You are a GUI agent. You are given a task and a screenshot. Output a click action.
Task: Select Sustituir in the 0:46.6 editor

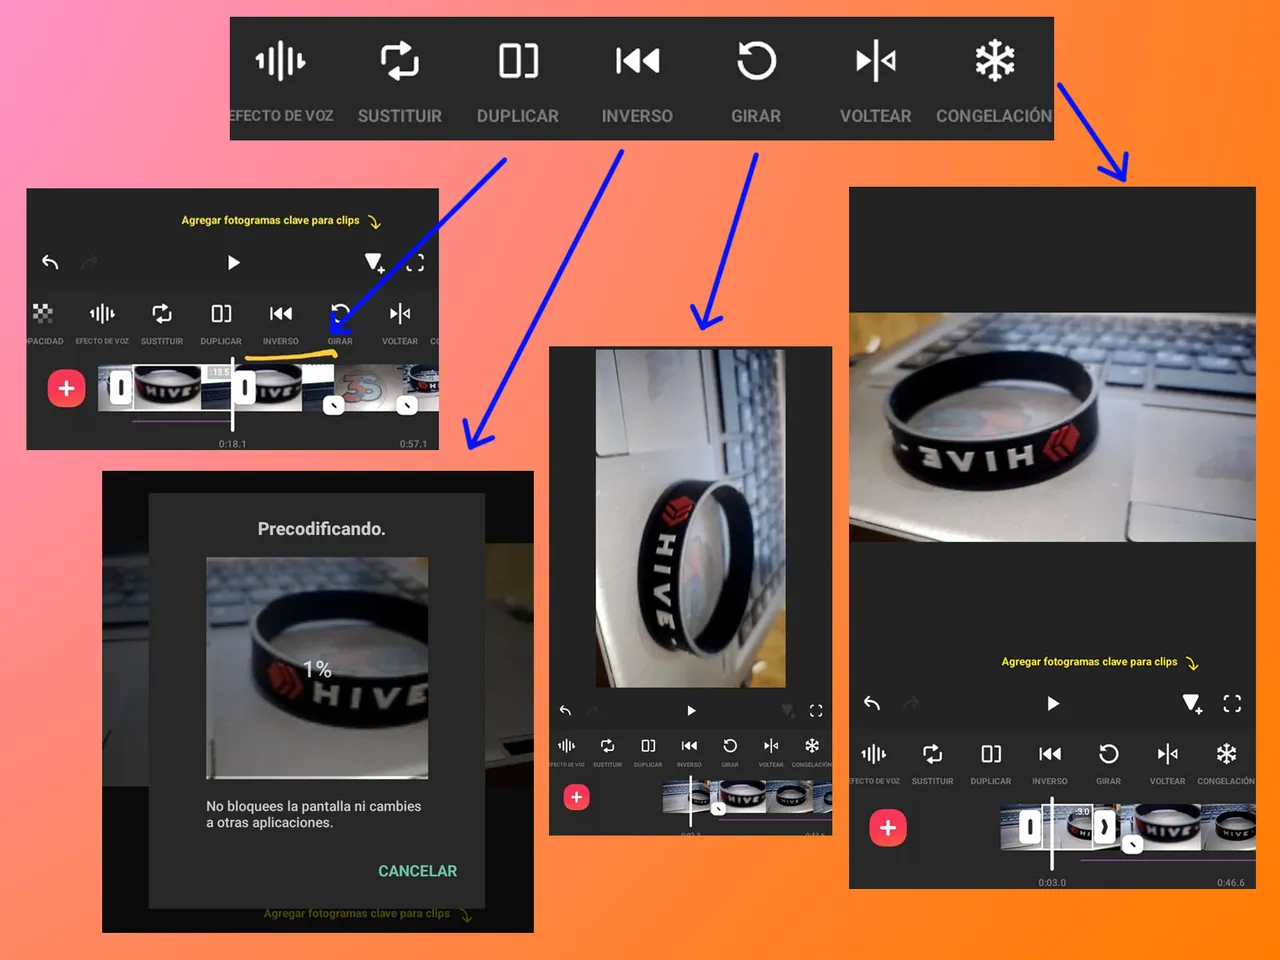pyautogui.click(x=932, y=763)
